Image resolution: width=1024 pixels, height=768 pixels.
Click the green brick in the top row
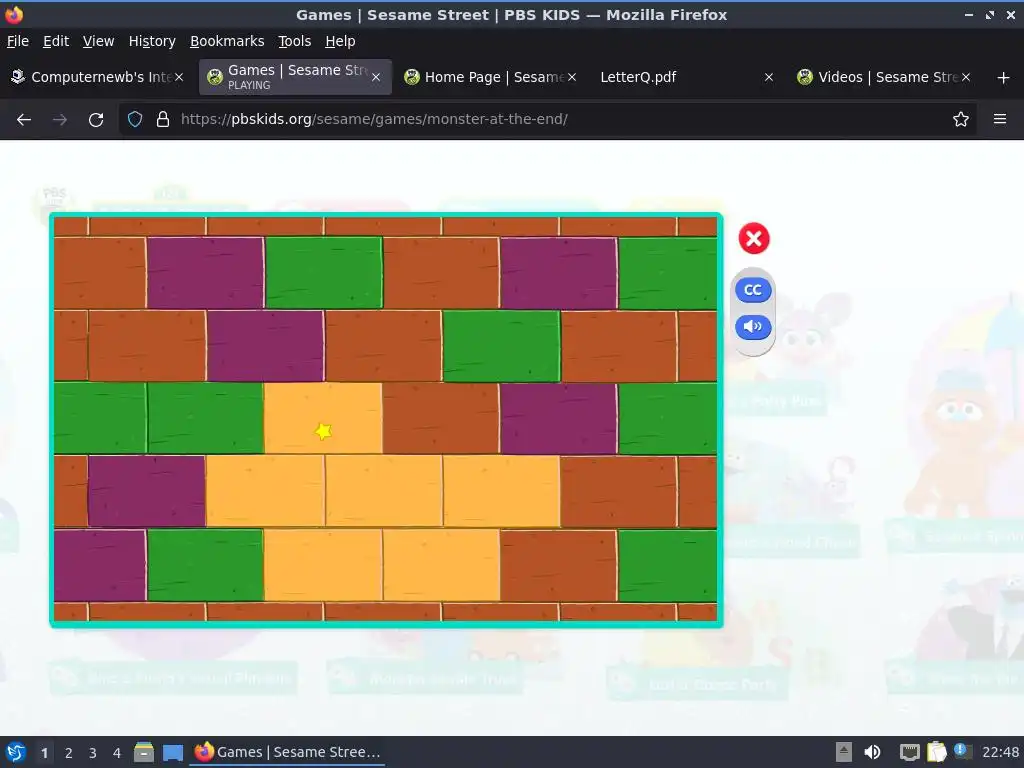tap(324, 273)
